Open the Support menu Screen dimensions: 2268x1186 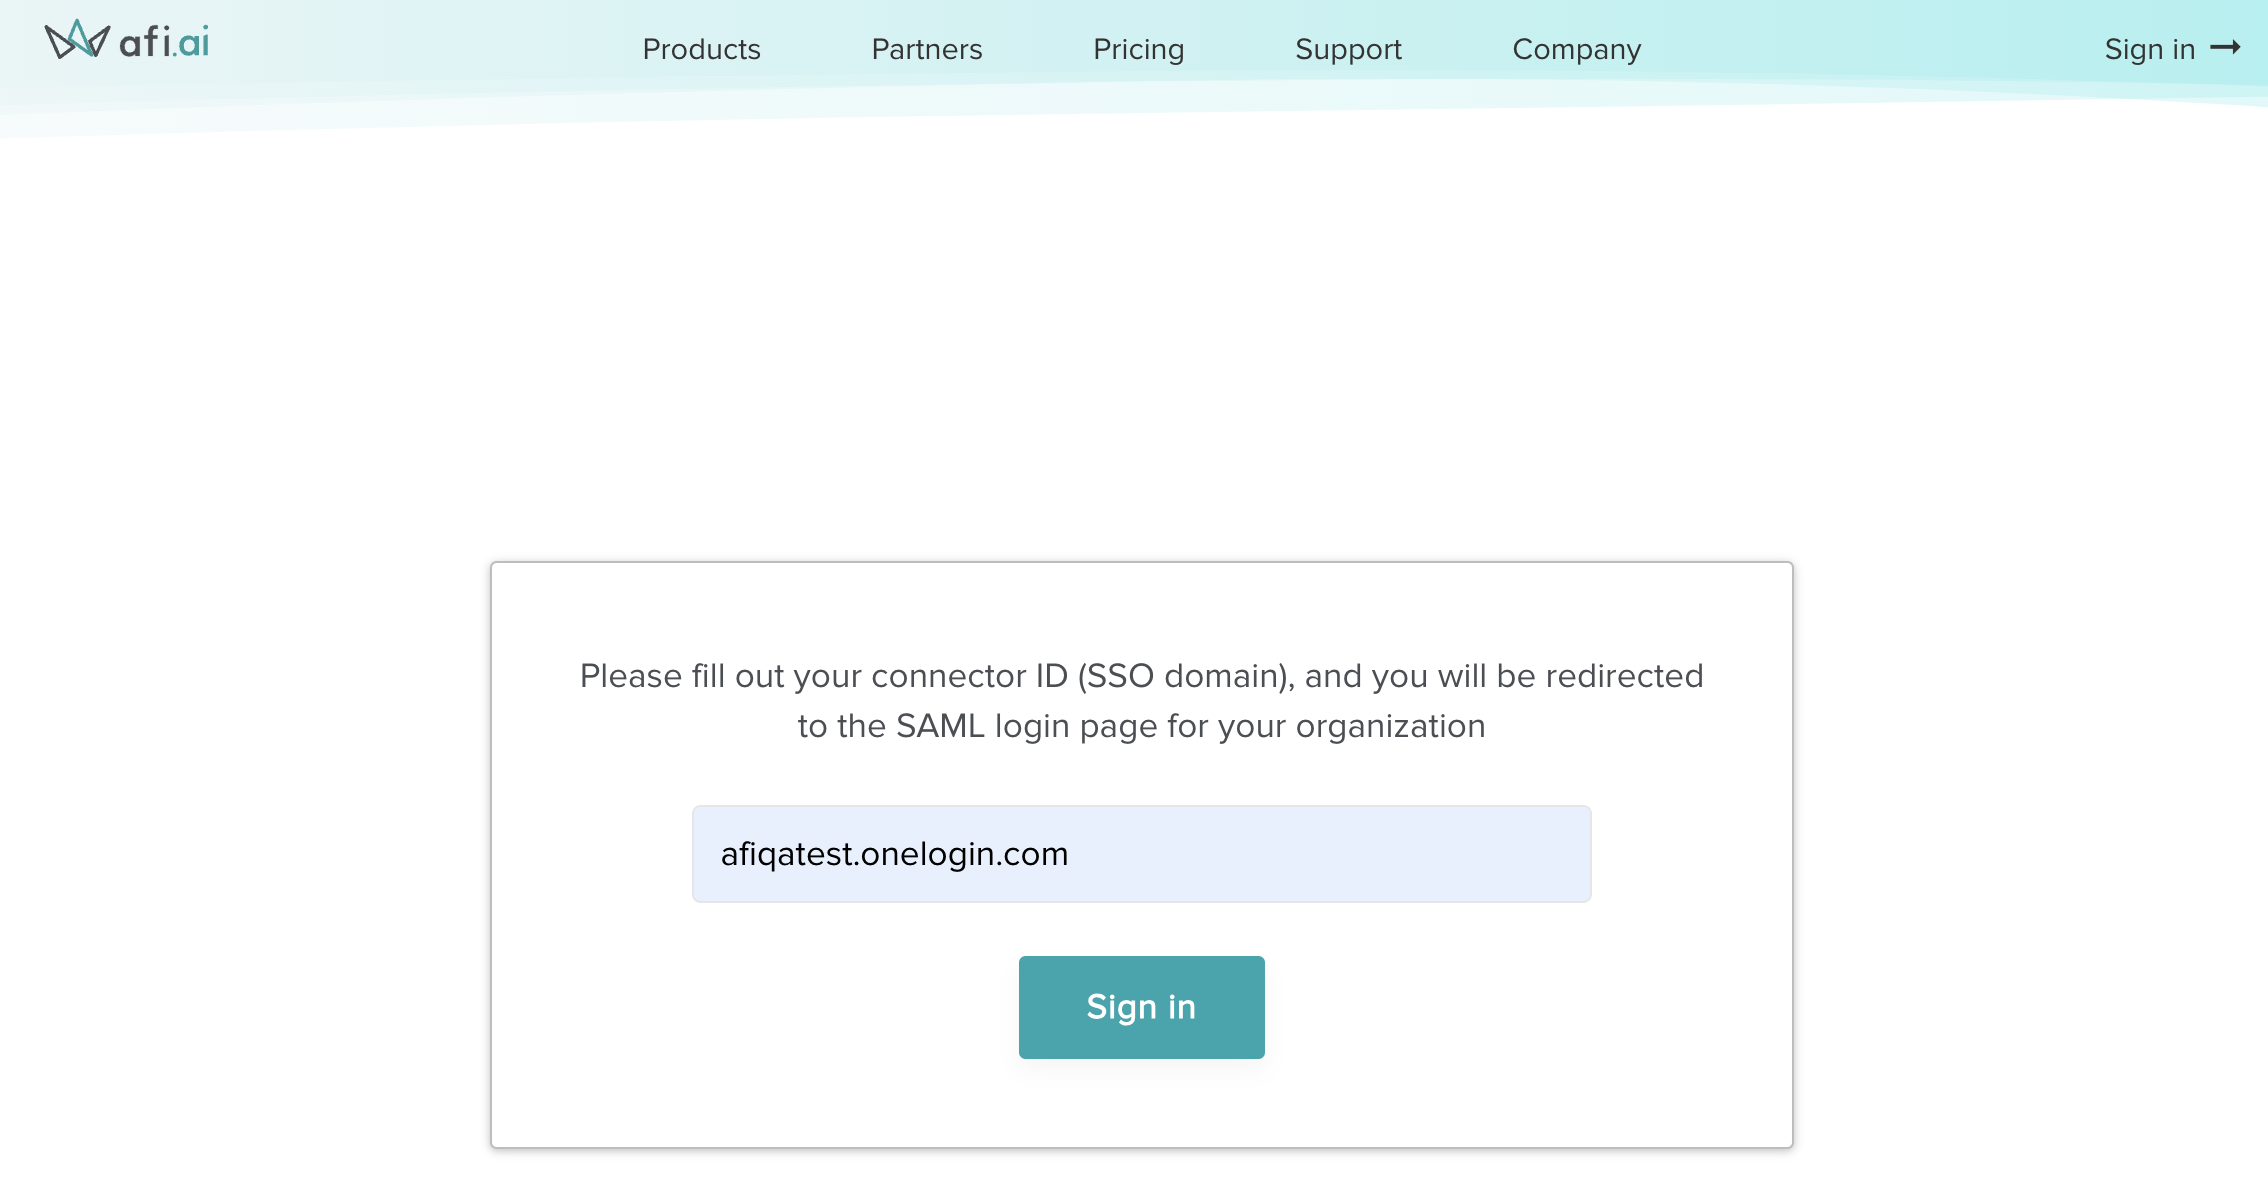click(1348, 49)
